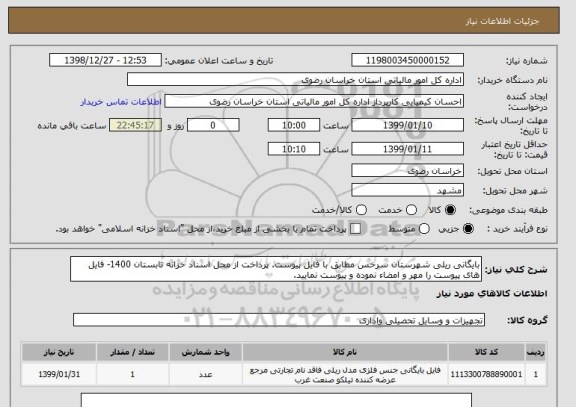Image resolution: width=576 pixels, height=407 pixels.
Task: Select the کالا radio button
Action: (x=450, y=210)
